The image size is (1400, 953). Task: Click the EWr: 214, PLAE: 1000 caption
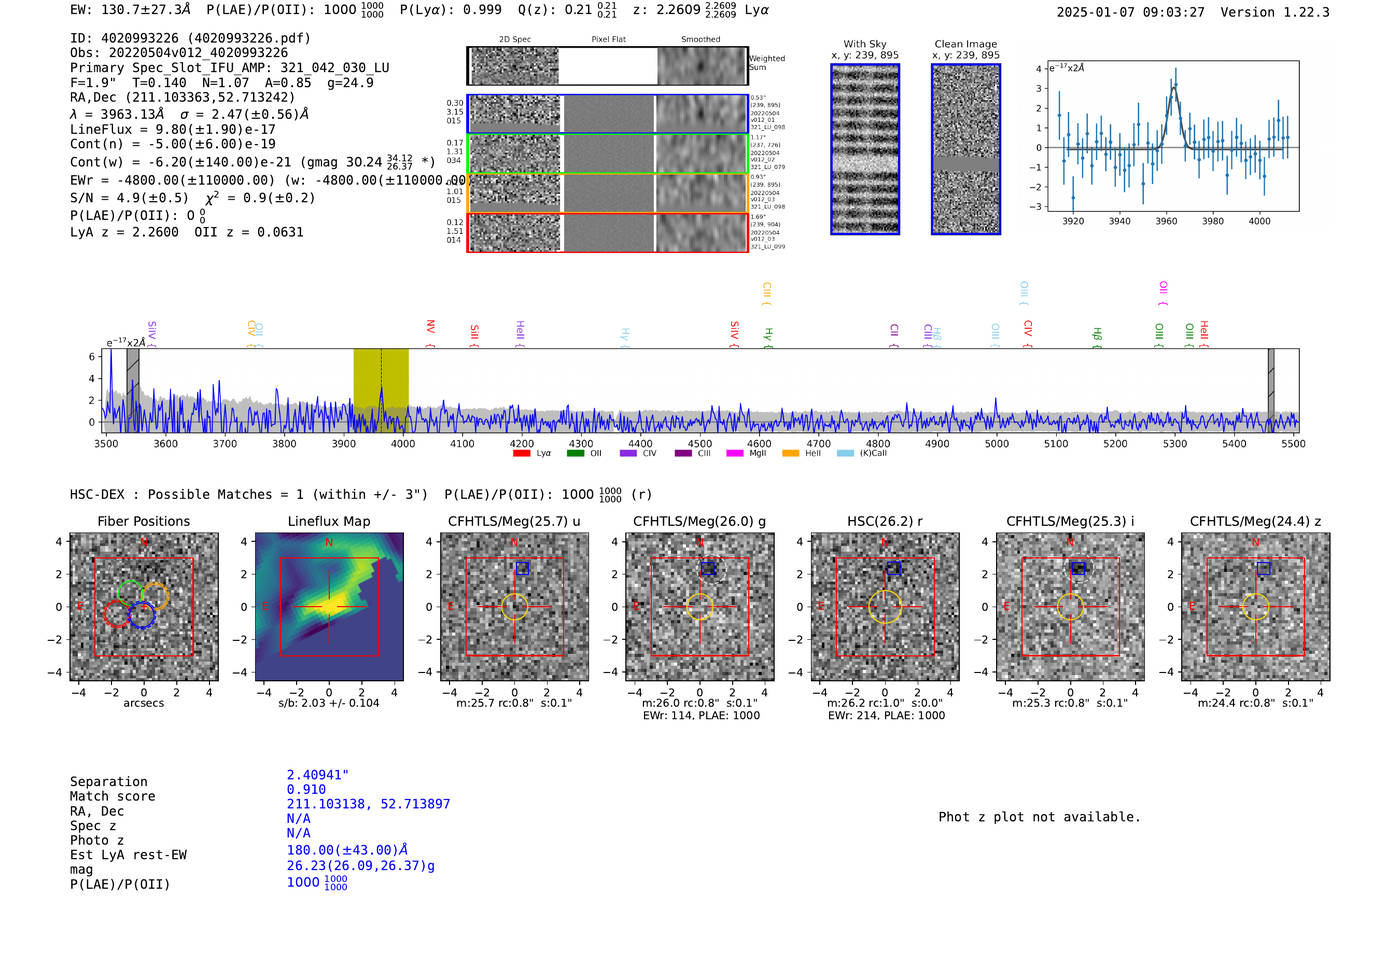pos(886,716)
